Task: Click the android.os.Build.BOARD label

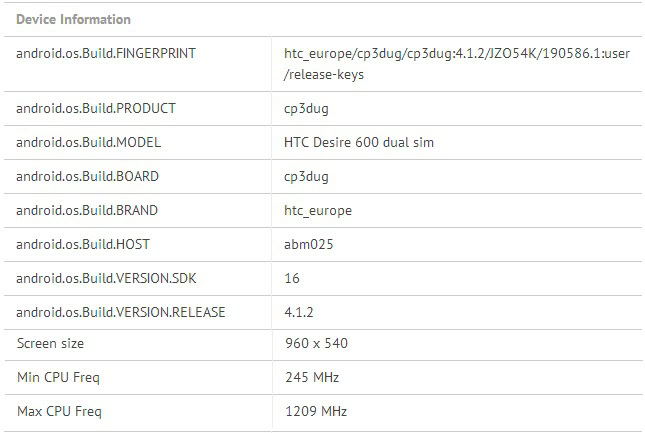Action: 88,176
